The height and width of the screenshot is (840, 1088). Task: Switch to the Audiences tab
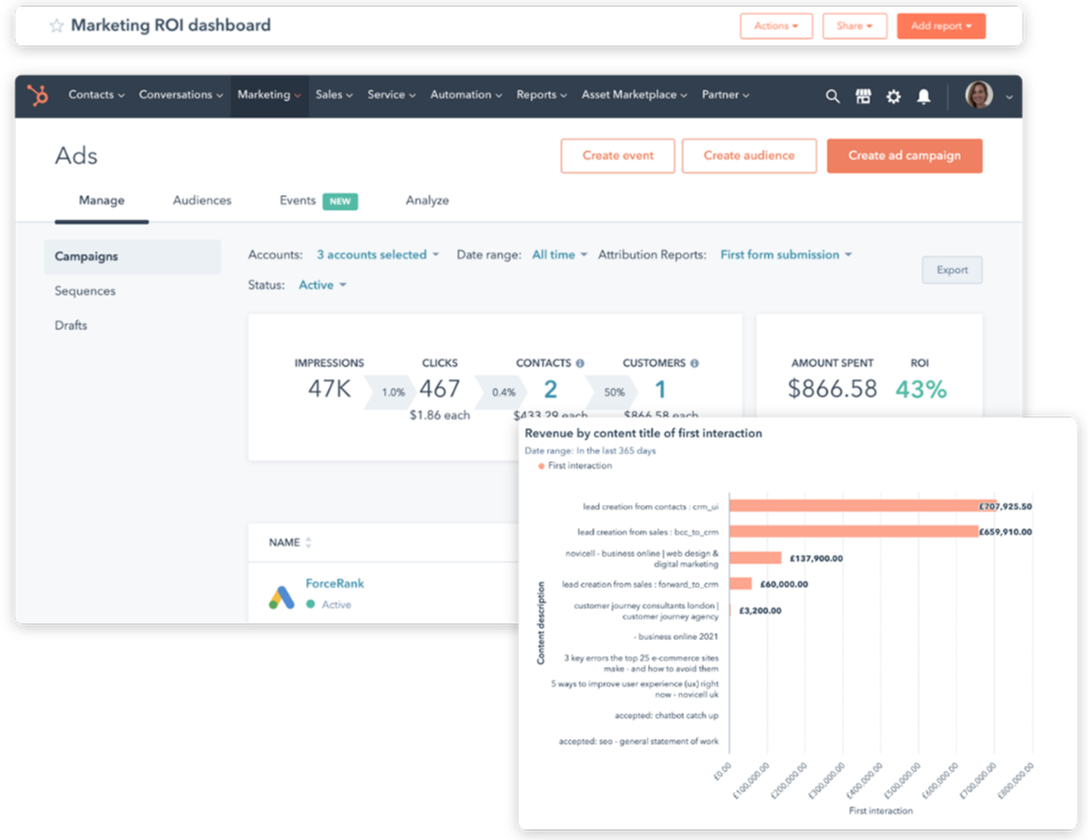[x=202, y=200]
